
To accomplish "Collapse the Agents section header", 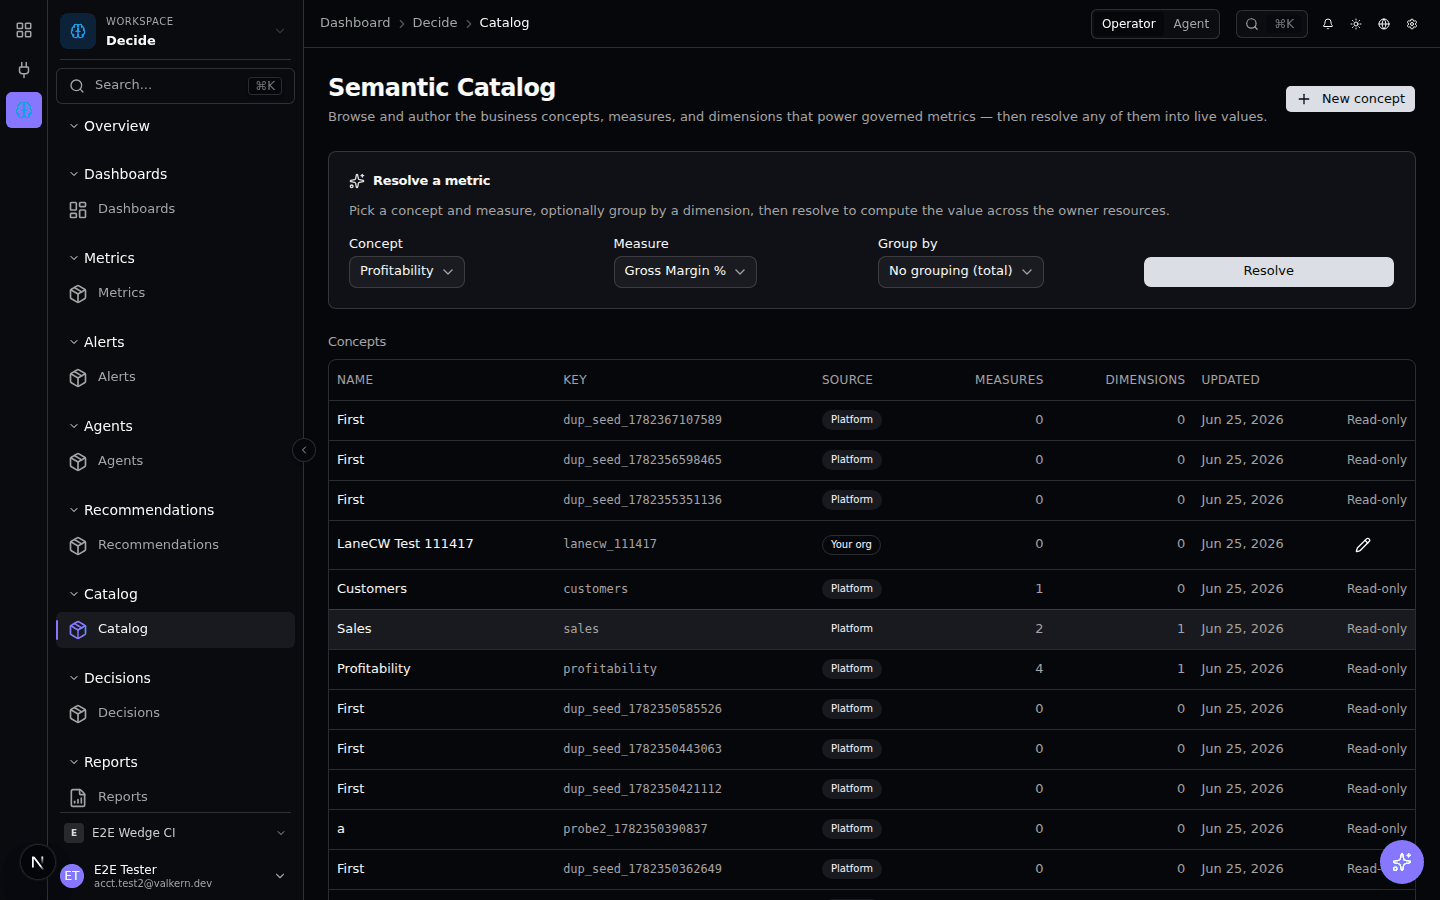I will (x=101, y=426).
